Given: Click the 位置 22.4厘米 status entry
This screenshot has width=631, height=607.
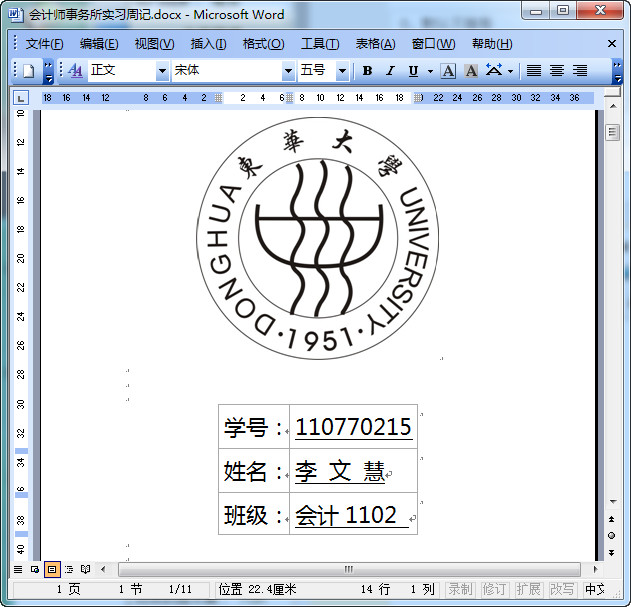Looking at the screenshot, I should coord(258,589).
